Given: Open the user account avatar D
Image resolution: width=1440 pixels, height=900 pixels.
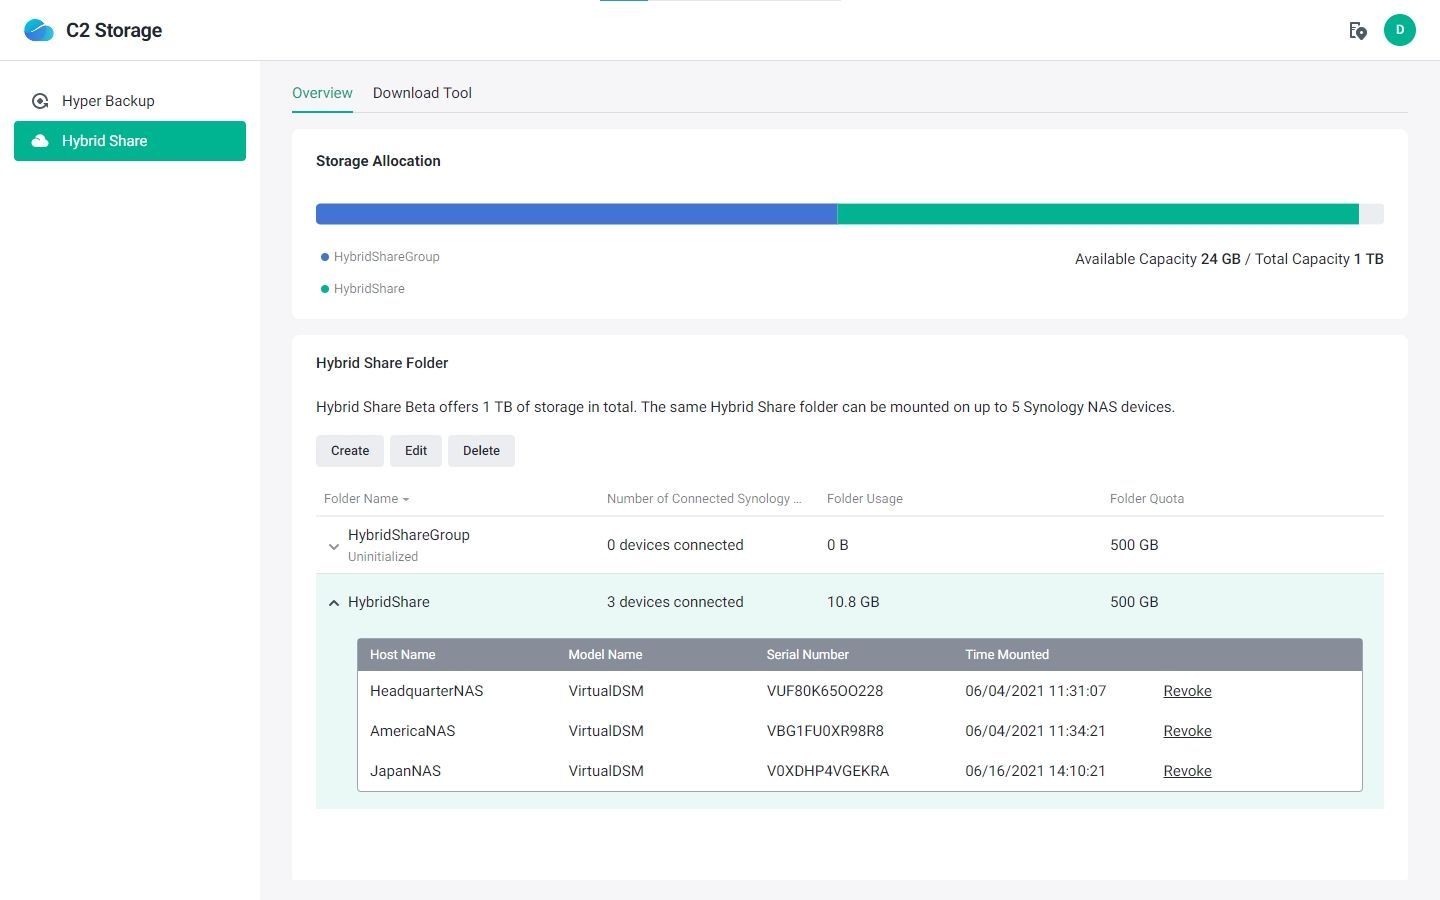Looking at the screenshot, I should tap(1399, 30).
